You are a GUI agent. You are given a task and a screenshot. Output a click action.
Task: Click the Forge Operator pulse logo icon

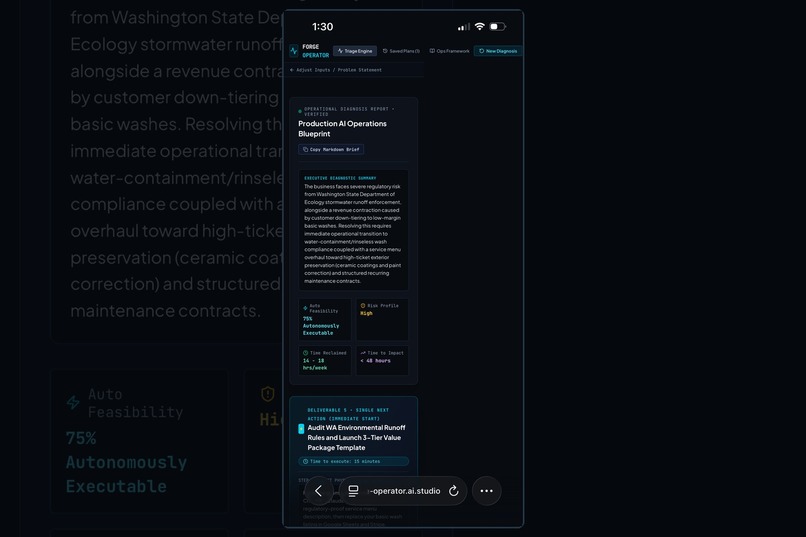(x=294, y=51)
